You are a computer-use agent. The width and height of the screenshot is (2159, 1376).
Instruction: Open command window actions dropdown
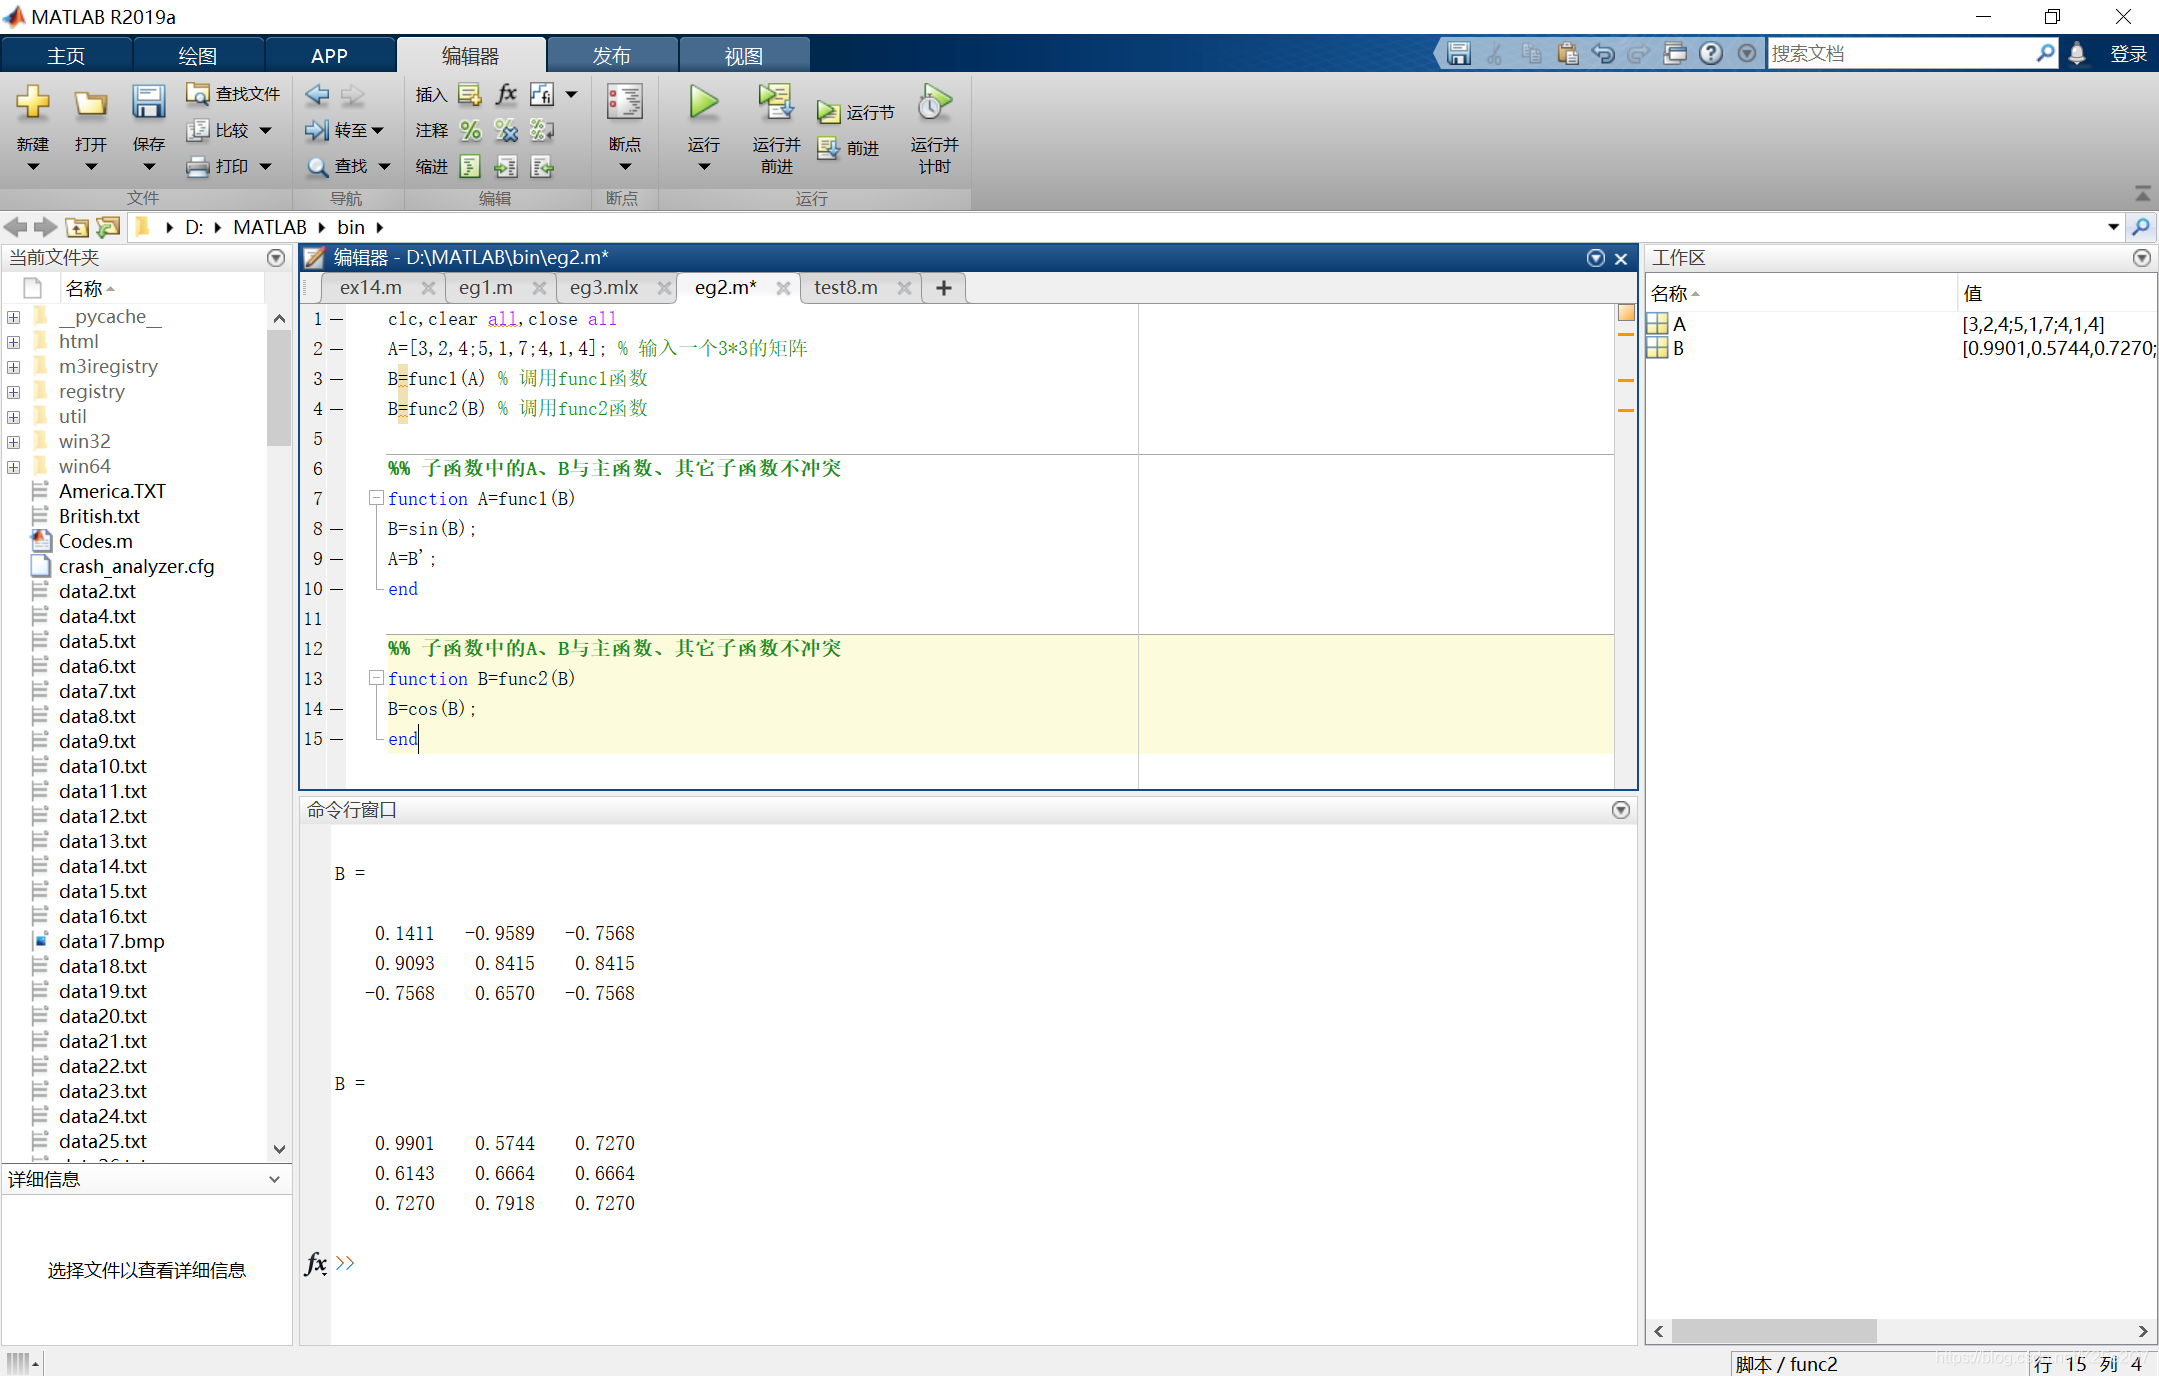pyautogui.click(x=1621, y=810)
